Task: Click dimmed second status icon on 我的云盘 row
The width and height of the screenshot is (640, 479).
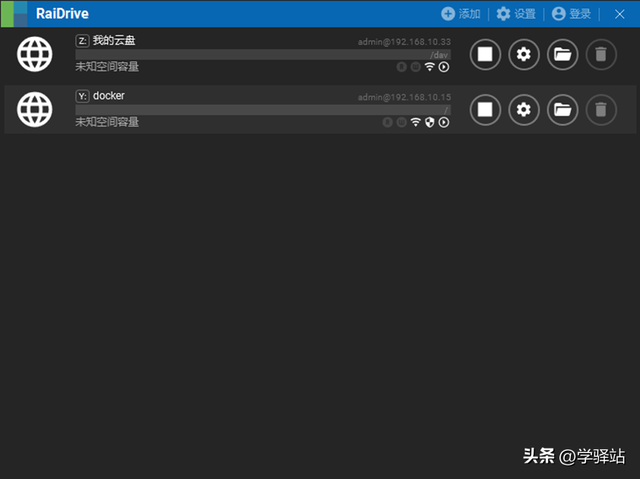Action: click(x=416, y=67)
